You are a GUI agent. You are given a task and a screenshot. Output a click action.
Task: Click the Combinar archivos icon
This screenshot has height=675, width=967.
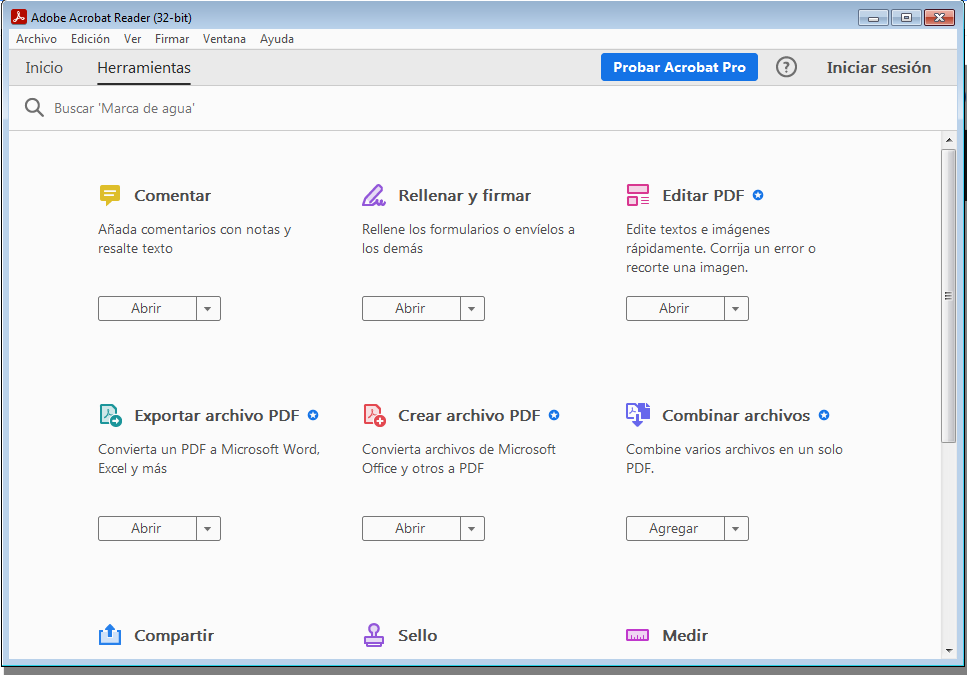point(638,415)
